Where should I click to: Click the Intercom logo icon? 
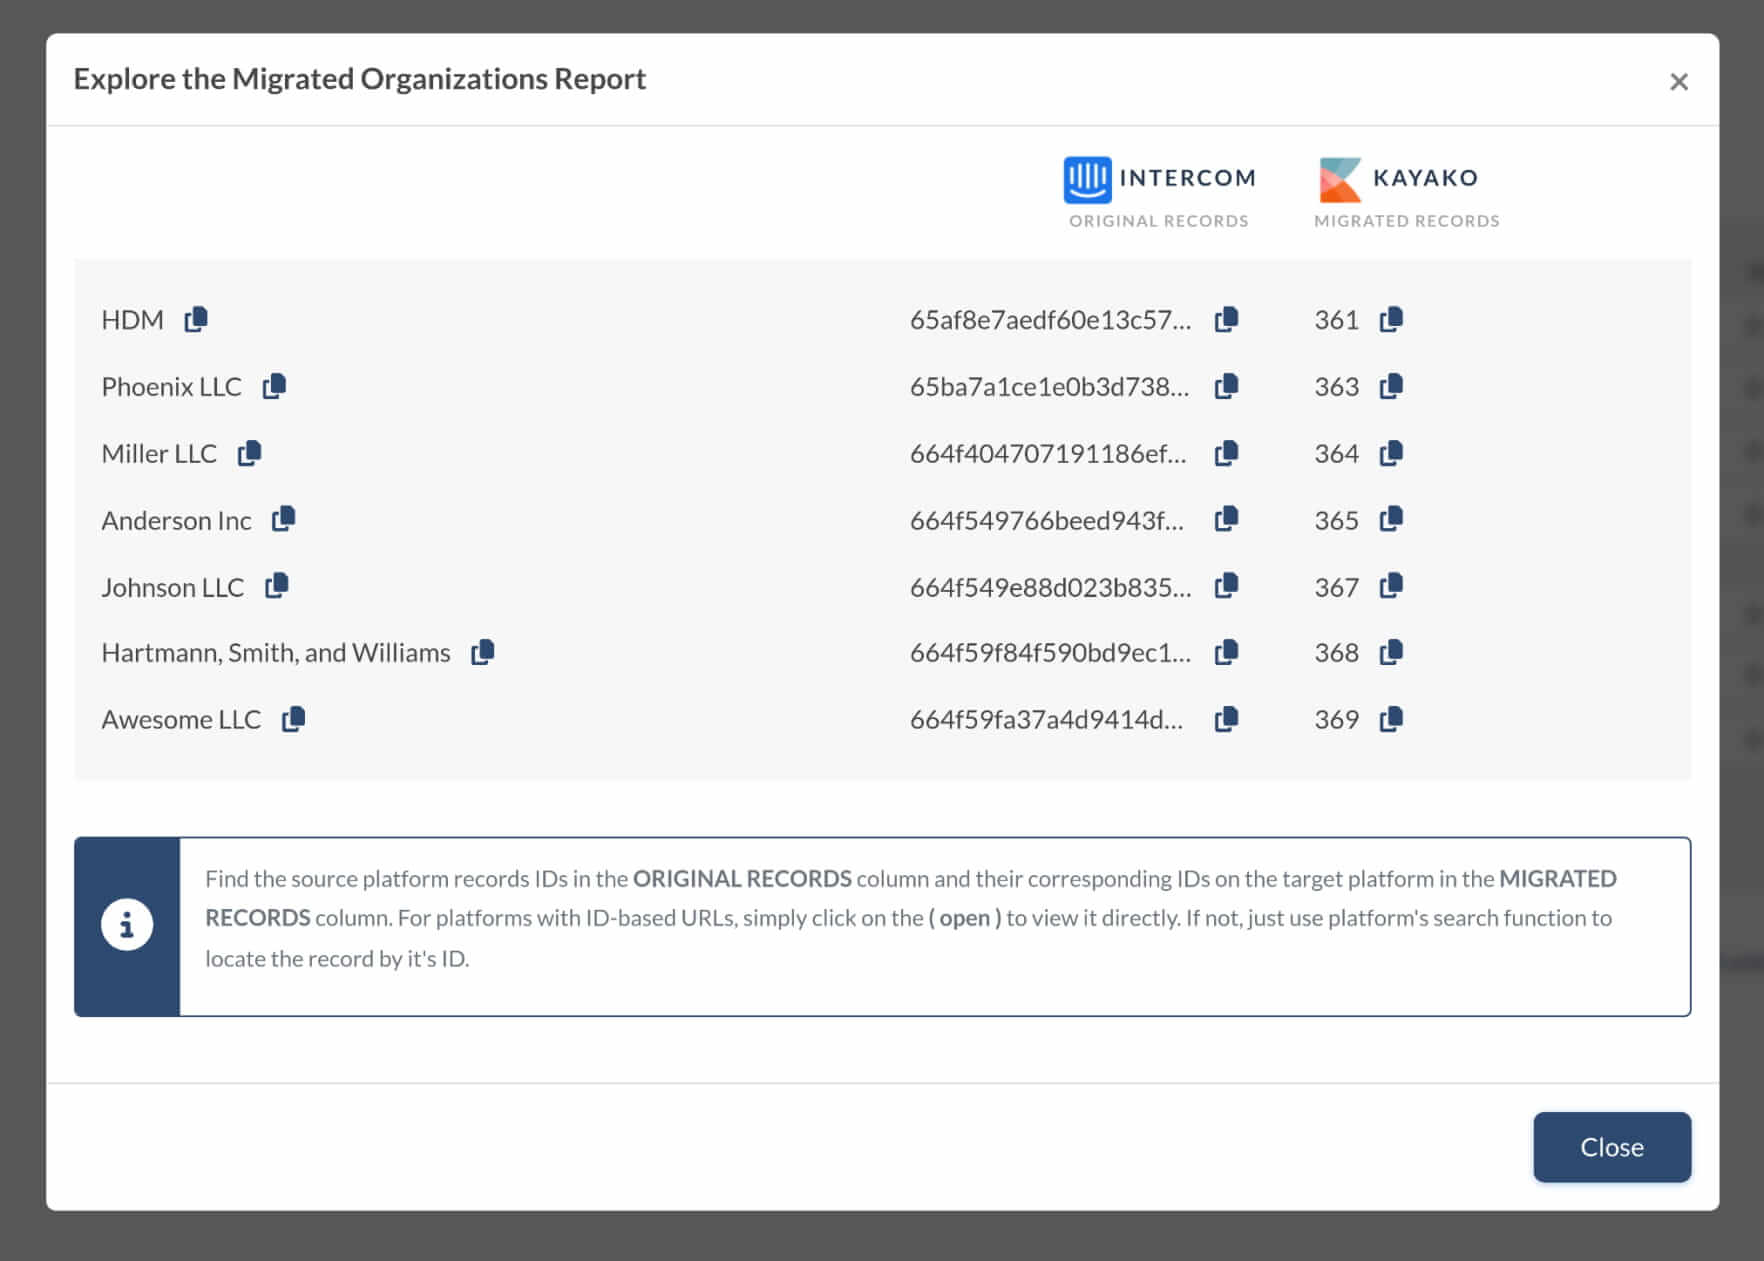click(1087, 179)
